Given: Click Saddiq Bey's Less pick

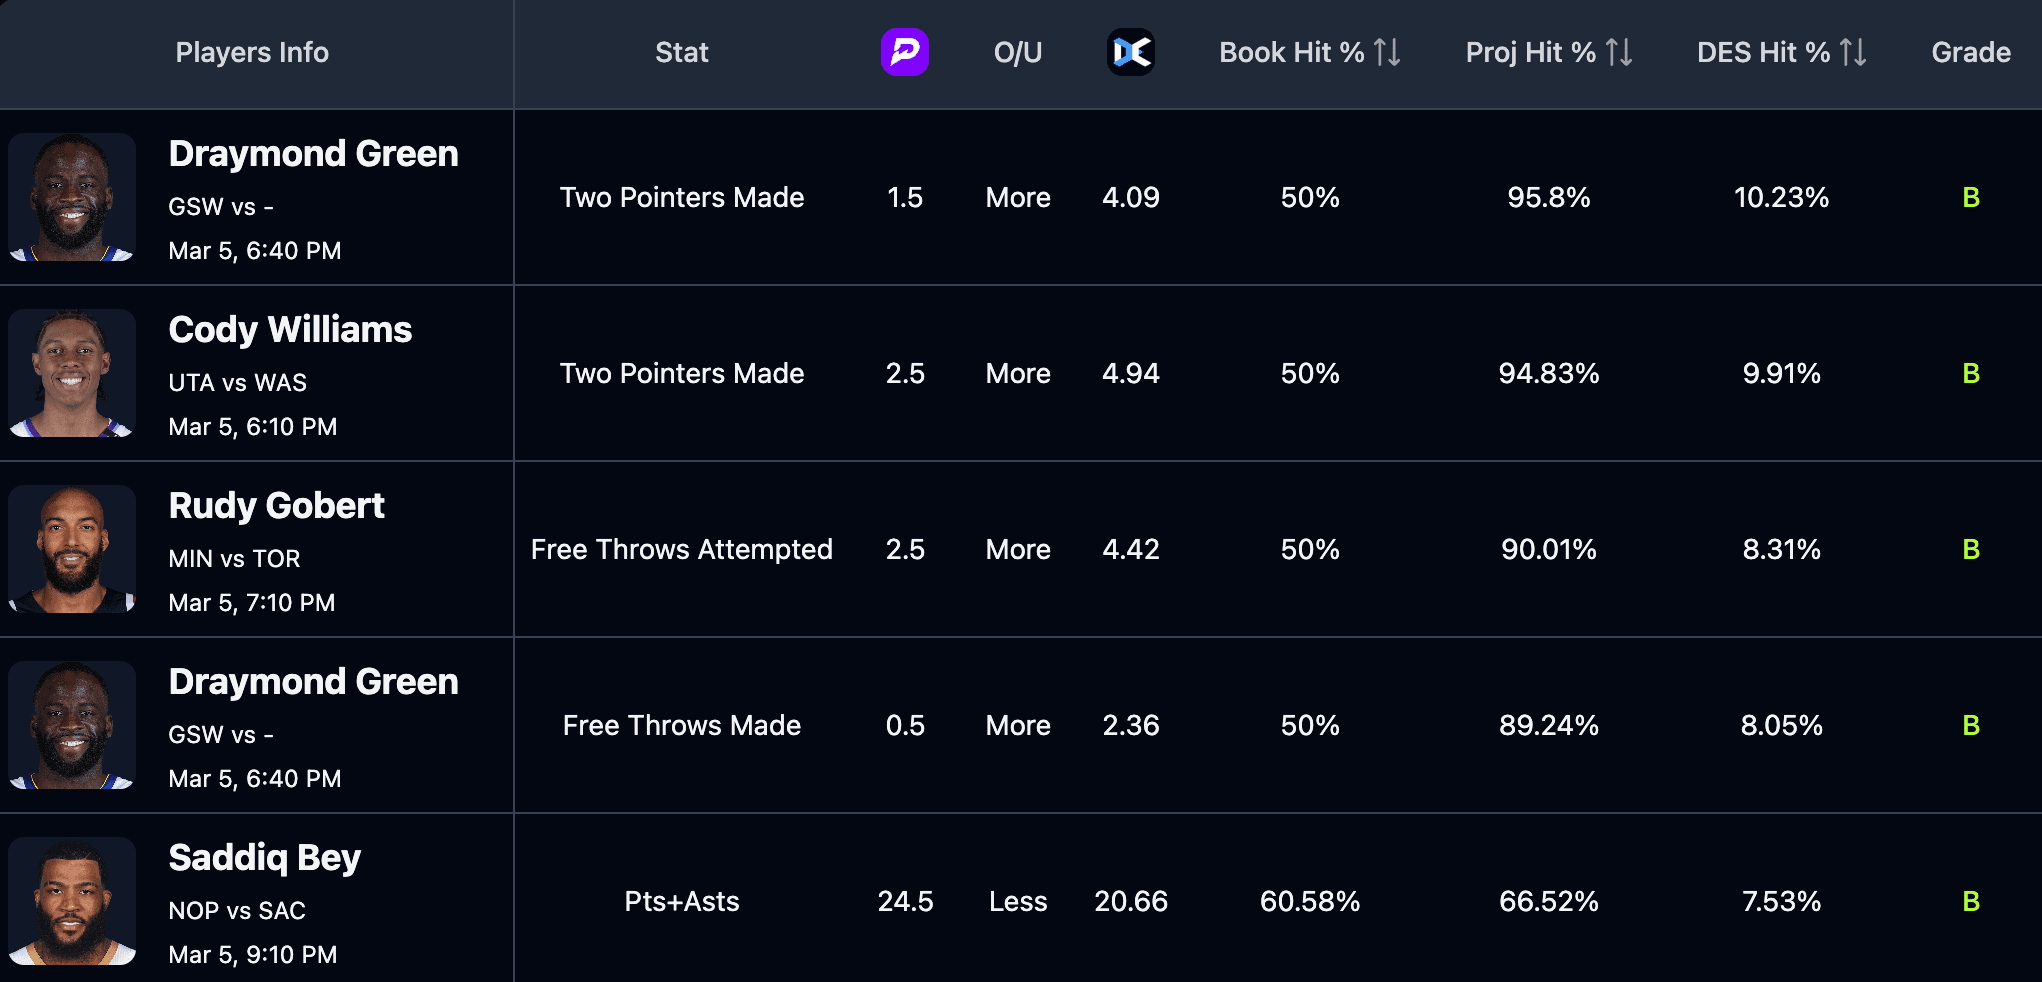Looking at the screenshot, I should pyautogui.click(x=1018, y=901).
